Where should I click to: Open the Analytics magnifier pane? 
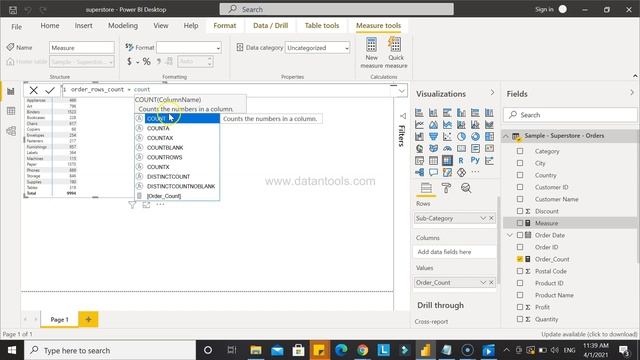point(466,188)
